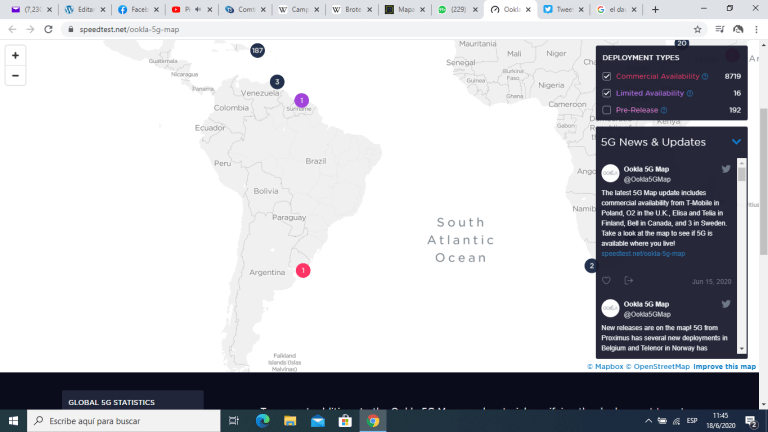
Task: Launch Microsoft Edge from taskbar
Action: (263, 421)
